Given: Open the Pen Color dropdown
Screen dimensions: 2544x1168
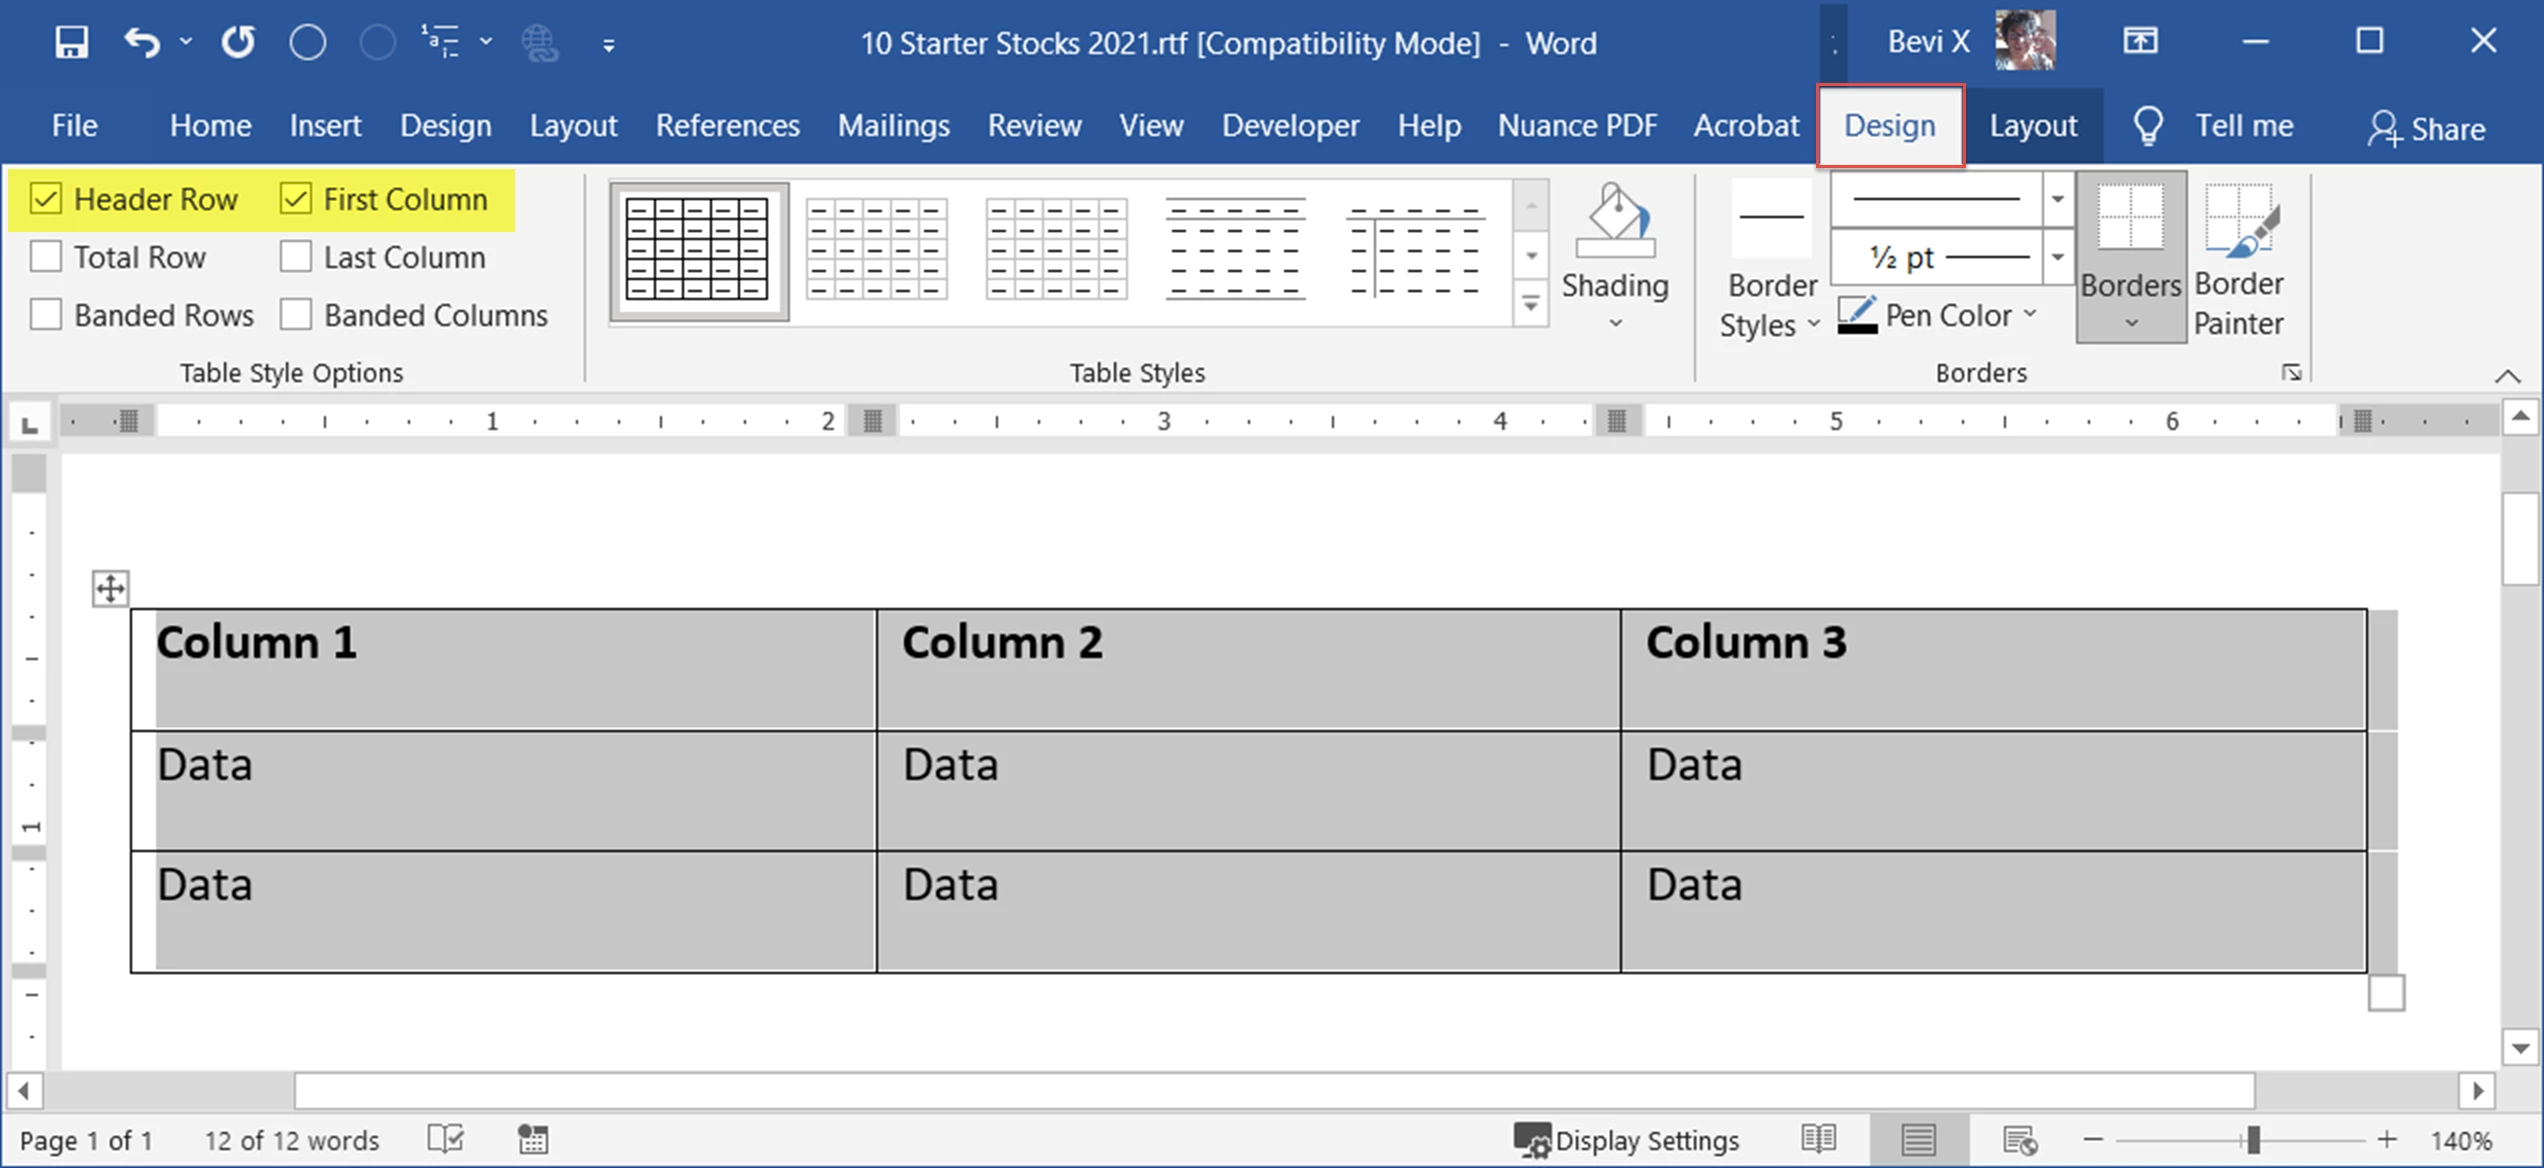Looking at the screenshot, I should [2030, 314].
